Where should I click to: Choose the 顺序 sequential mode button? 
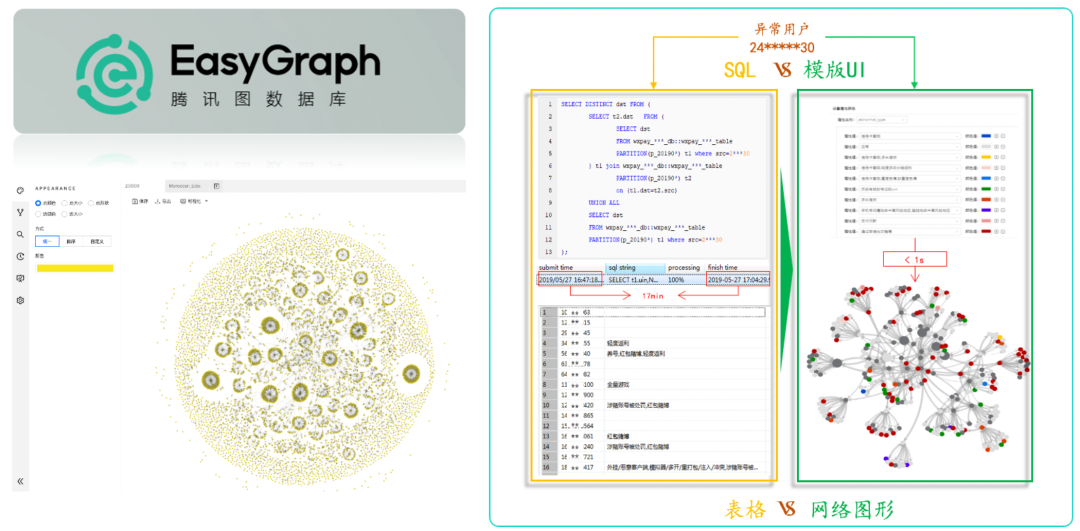pos(71,241)
